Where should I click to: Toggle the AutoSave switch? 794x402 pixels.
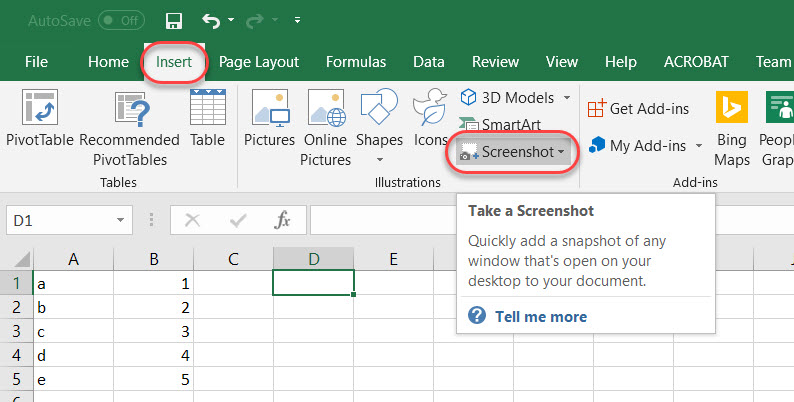tap(122, 20)
